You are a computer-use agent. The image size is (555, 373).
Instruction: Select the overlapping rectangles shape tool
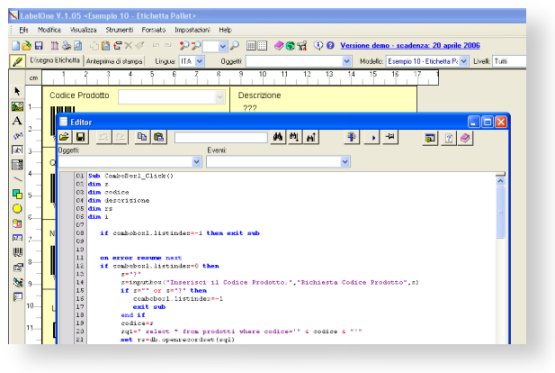click(17, 194)
